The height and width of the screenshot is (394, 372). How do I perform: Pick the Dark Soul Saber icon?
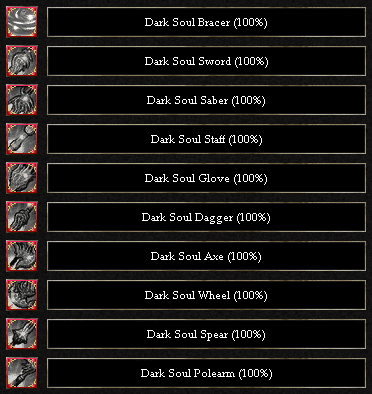pyautogui.click(x=22, y=100)
